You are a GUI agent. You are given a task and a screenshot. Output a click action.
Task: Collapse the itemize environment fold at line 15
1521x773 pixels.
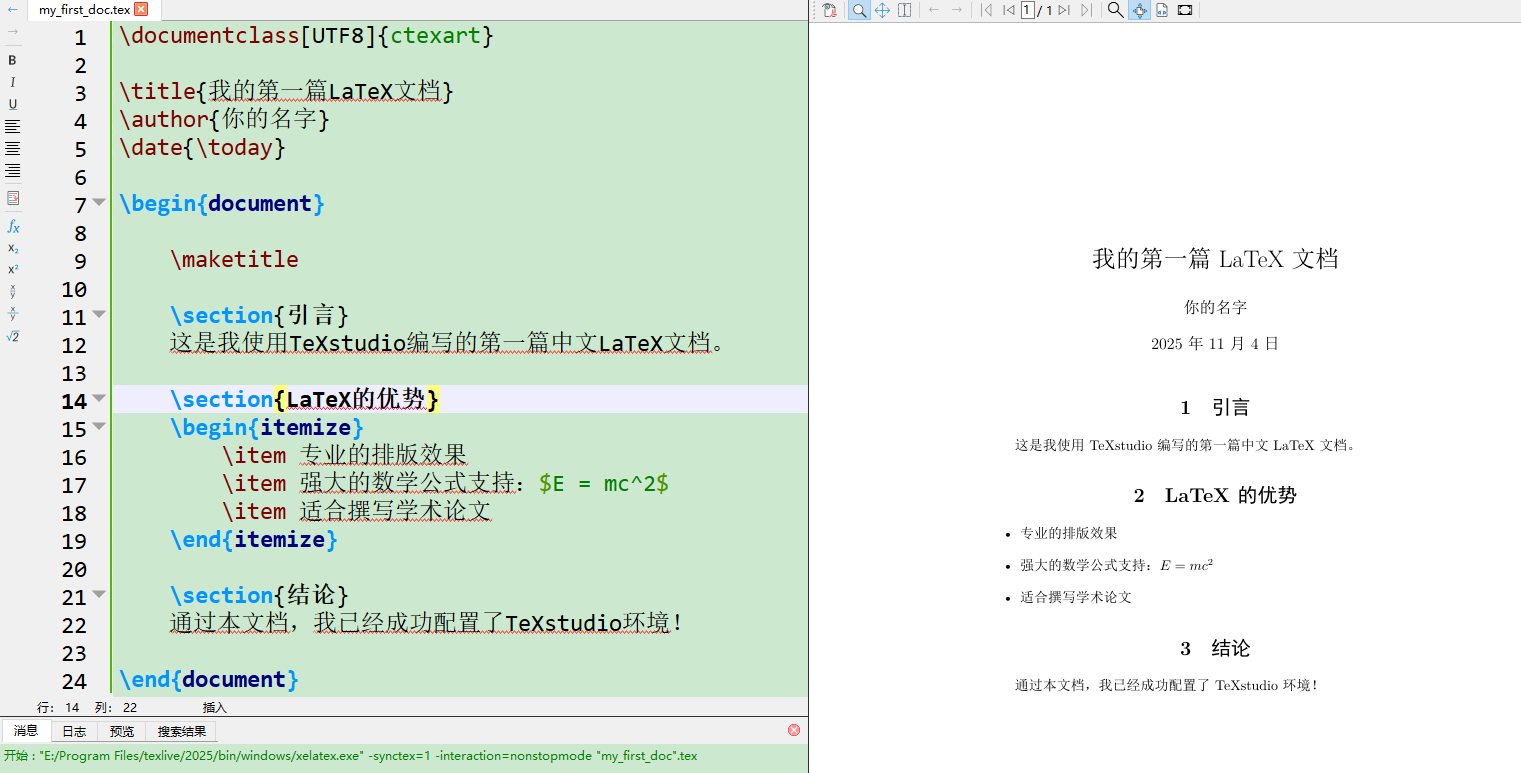click(x=99, y=426)
